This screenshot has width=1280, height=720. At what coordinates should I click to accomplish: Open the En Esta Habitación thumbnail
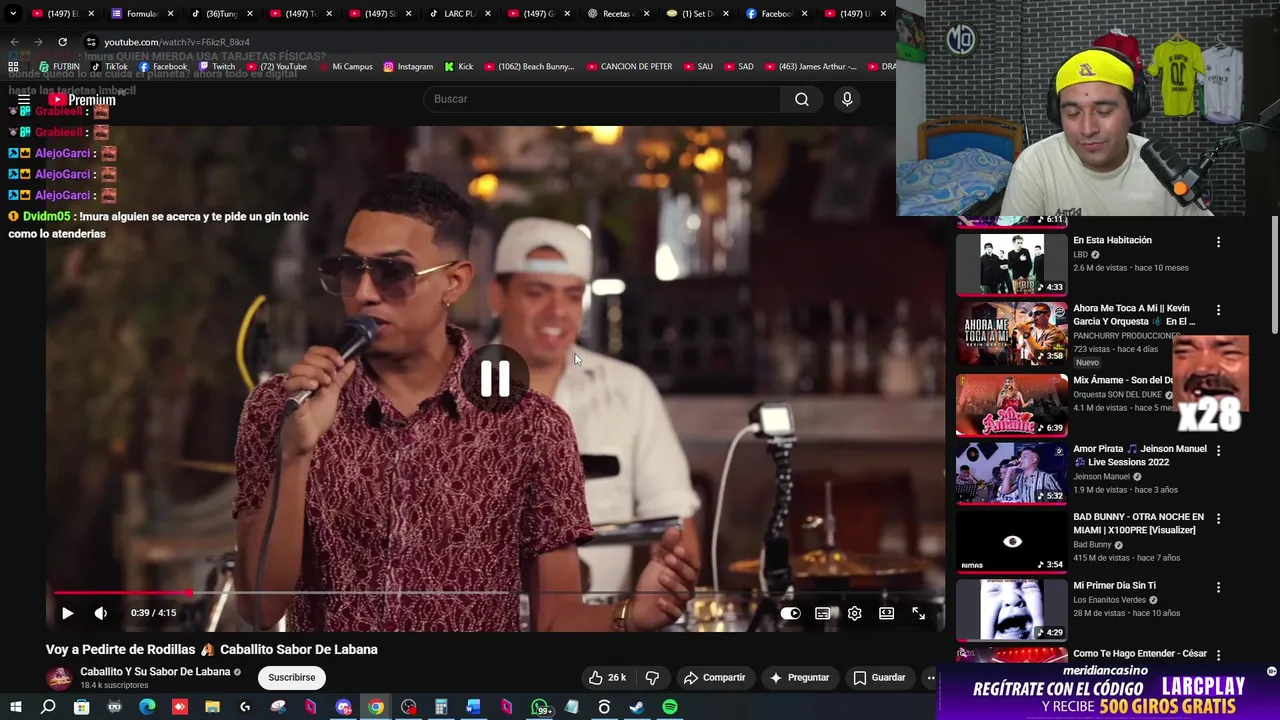pyautogui.click(x=1012, y=264)
